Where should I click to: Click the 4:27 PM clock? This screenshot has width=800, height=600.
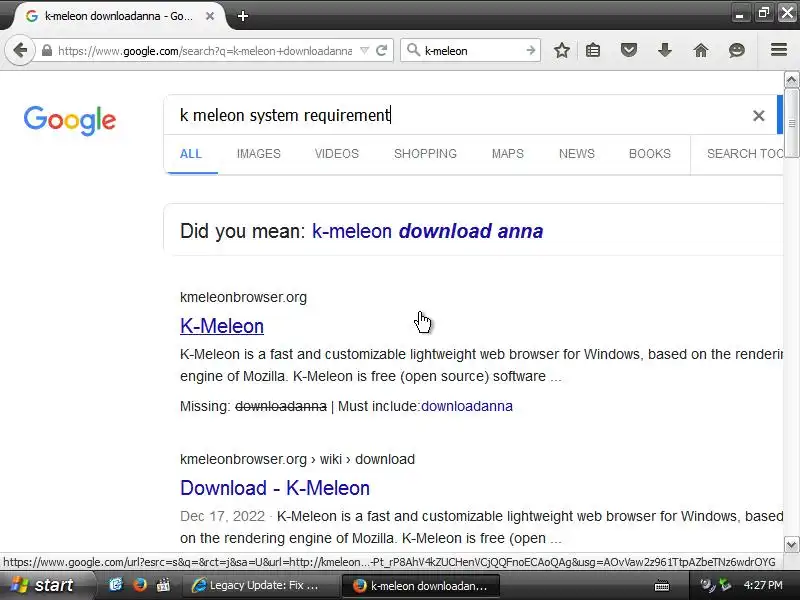763,585
